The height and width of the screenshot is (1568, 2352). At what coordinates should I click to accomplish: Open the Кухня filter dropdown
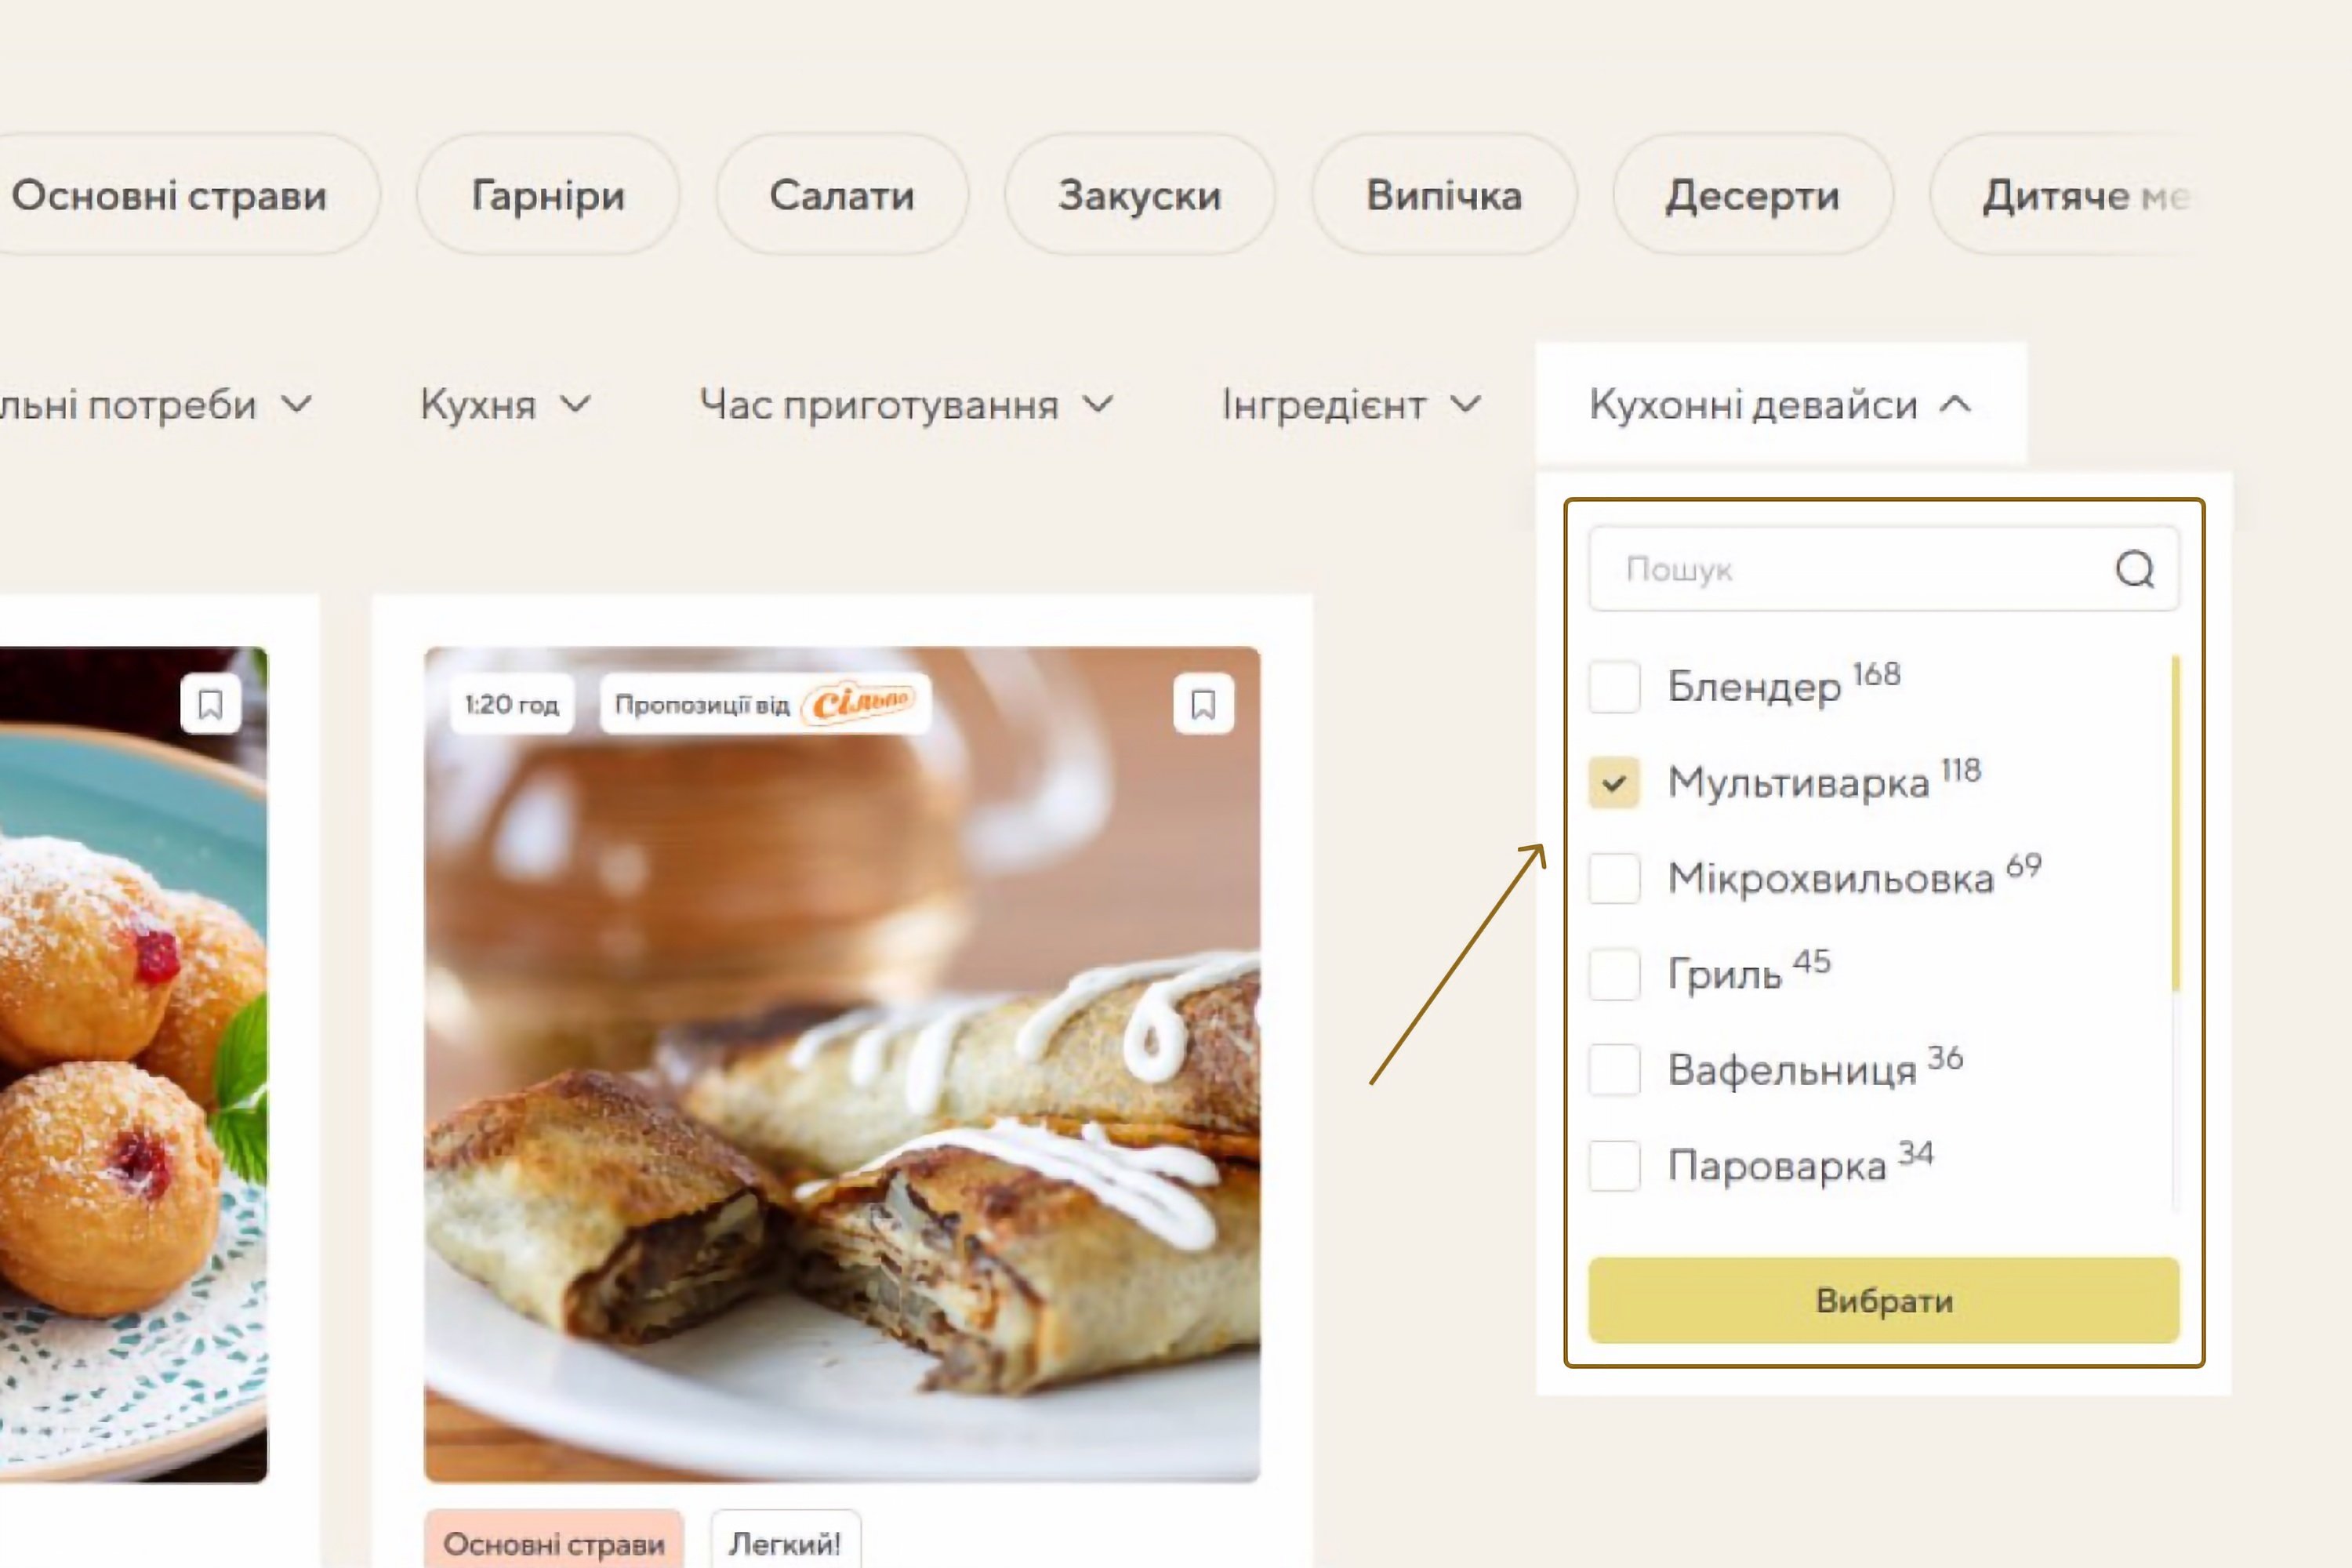coord(506,405)
